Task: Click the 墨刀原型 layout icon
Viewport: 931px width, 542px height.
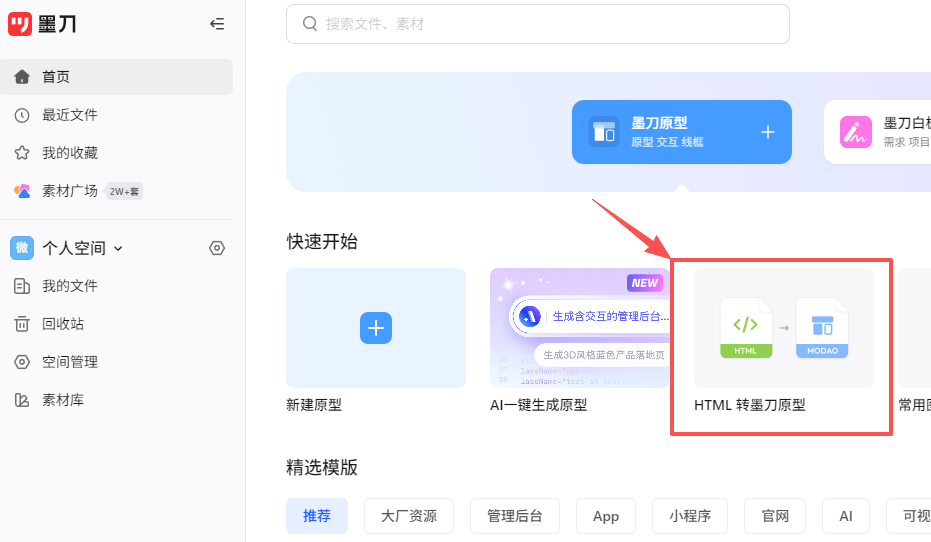Action: point(604,132)
